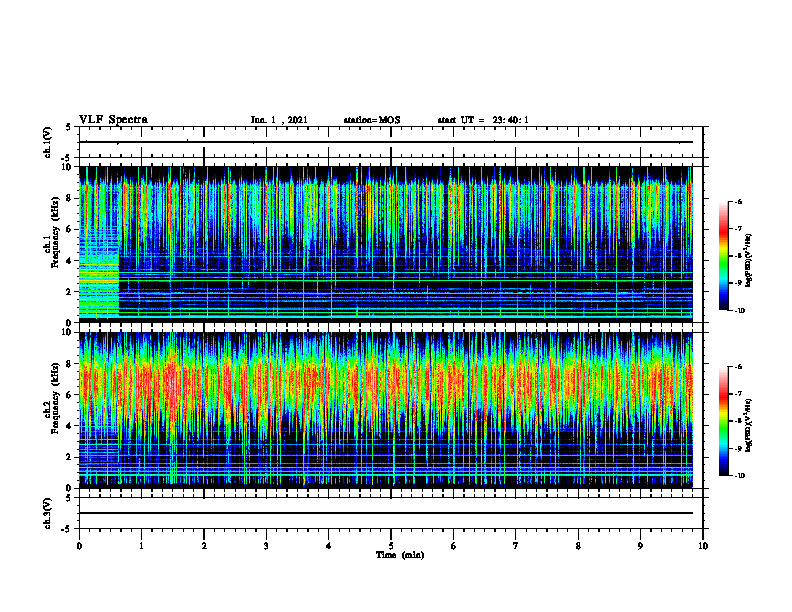Click the station=MOS label
Viewport: 792px width, 612px height.
pos(372,120)
